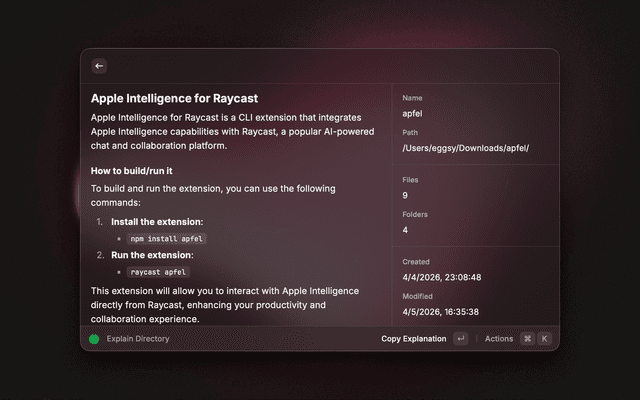Click the code snippet raycast apfel
Viewport: 640px width, 400px height.
pos(158,272)
